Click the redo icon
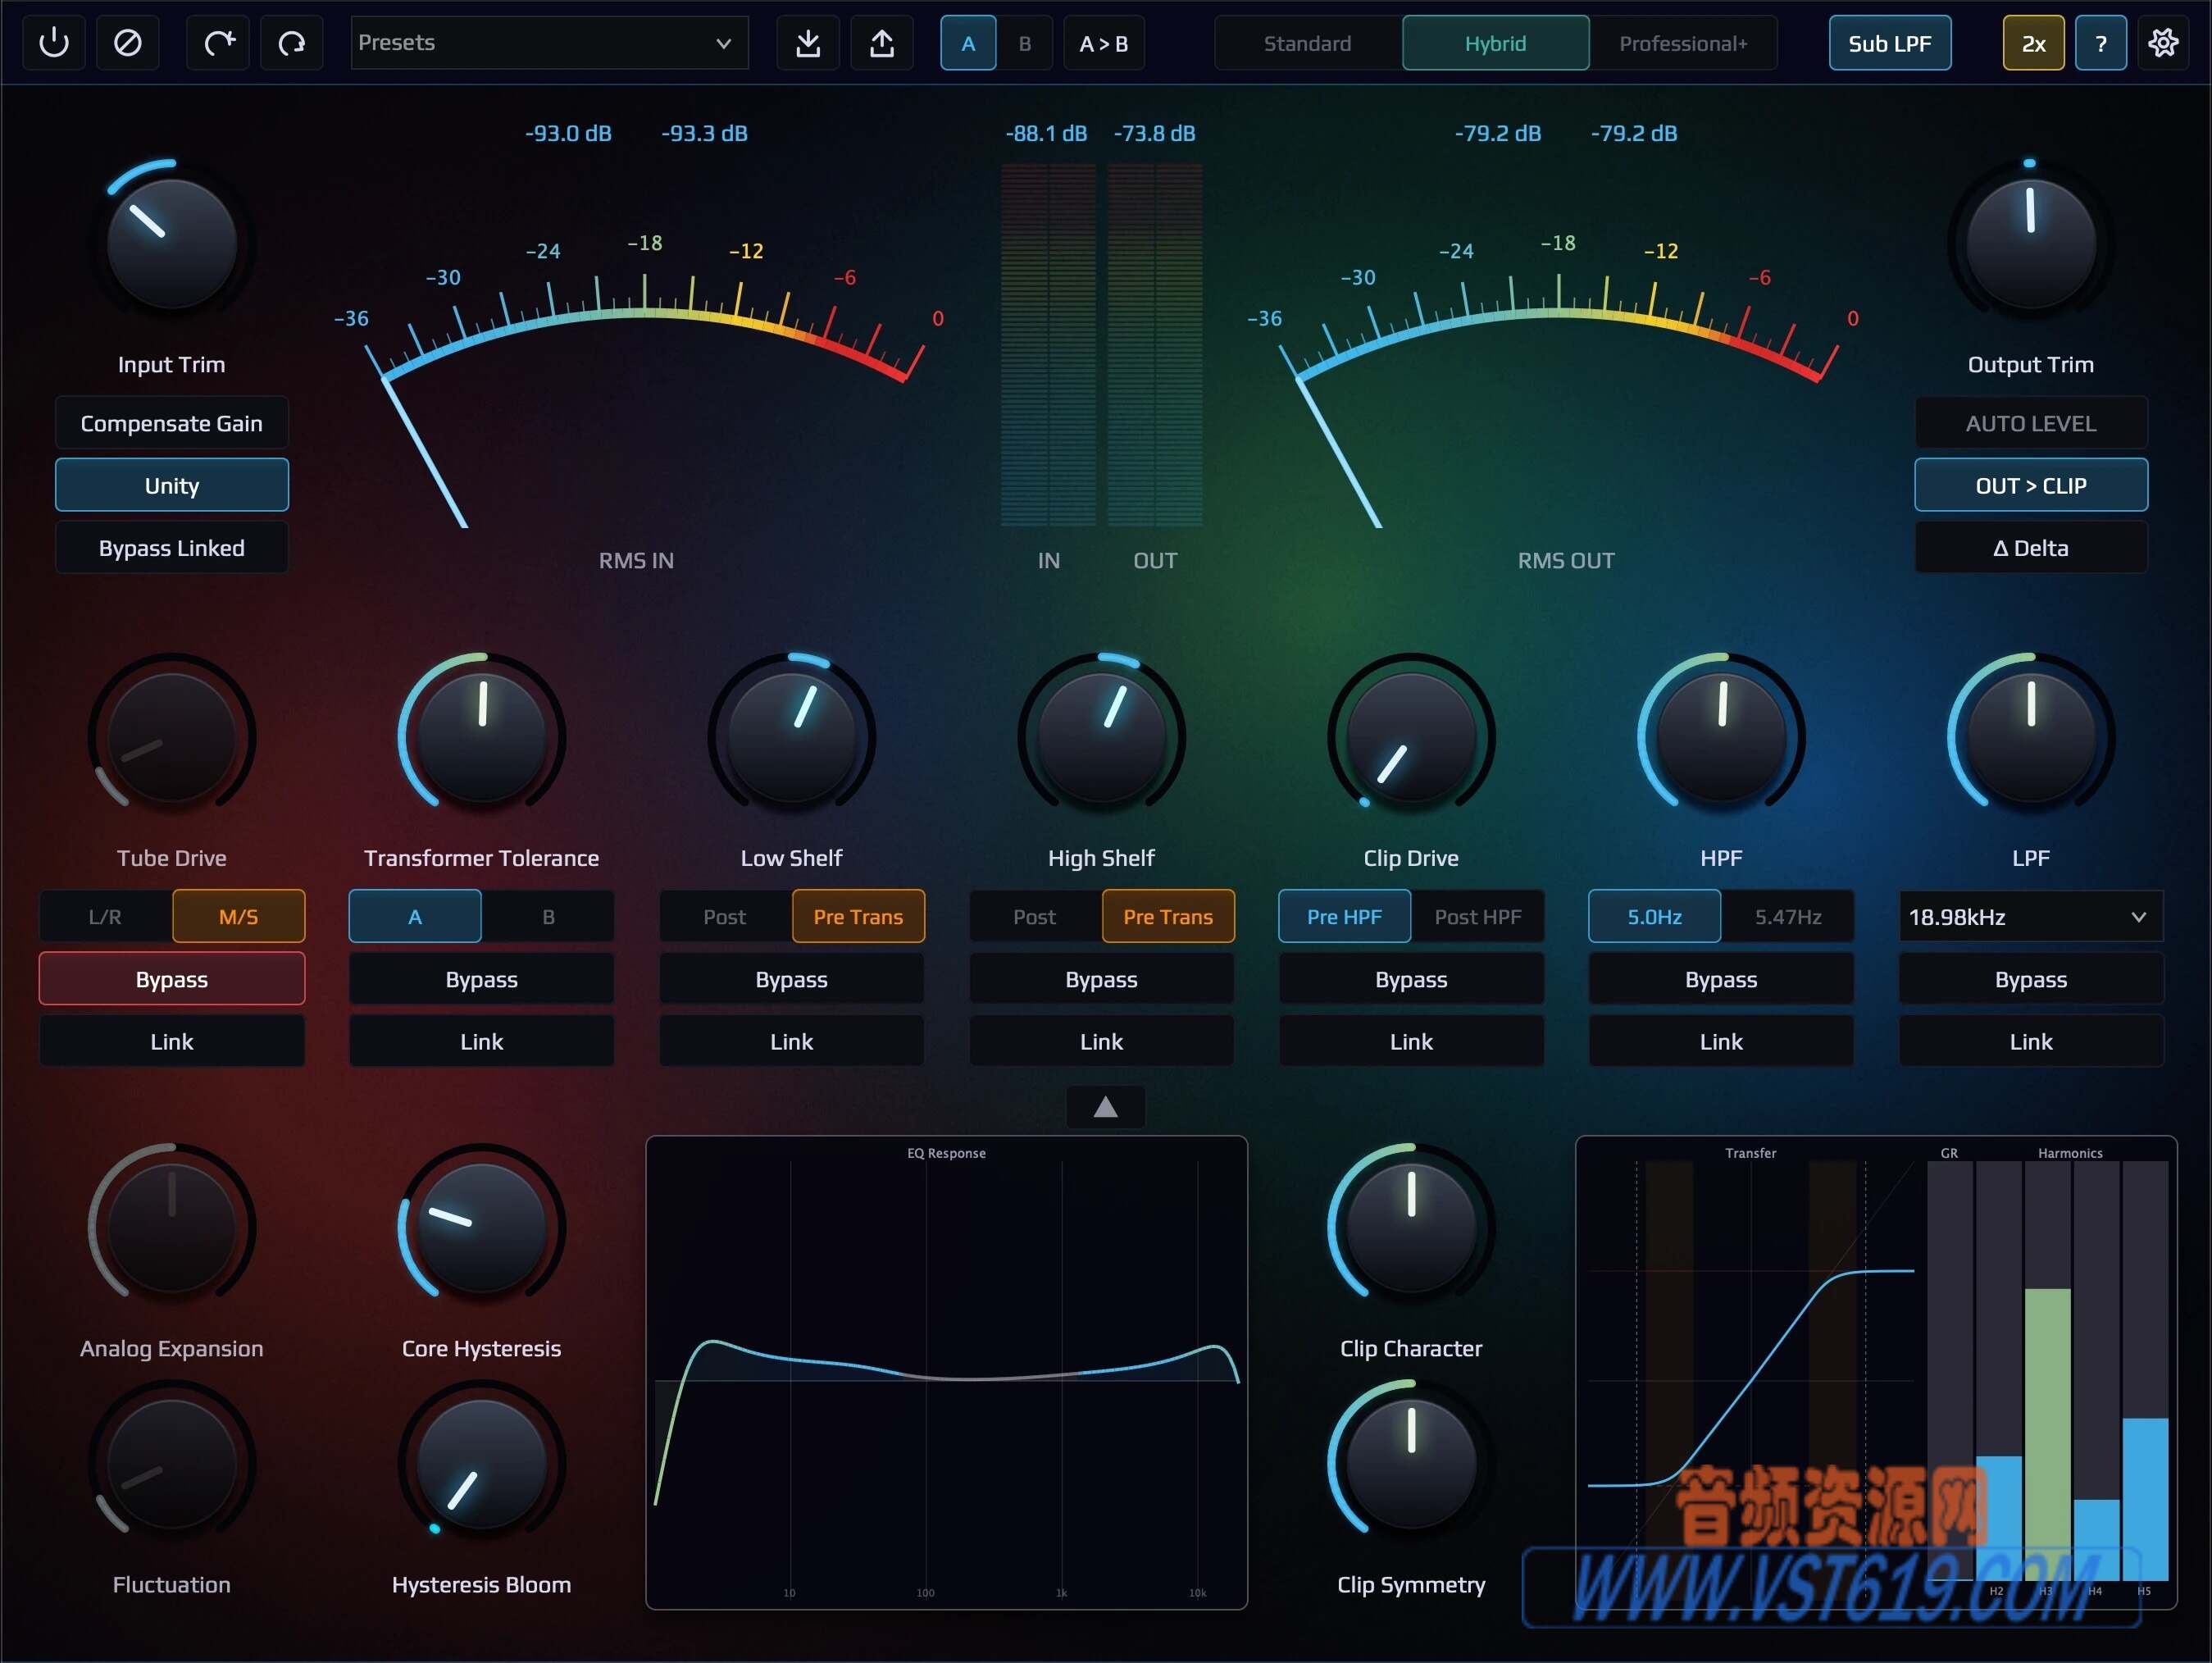The image size is (2212, 1663). (x=217, y=42)
